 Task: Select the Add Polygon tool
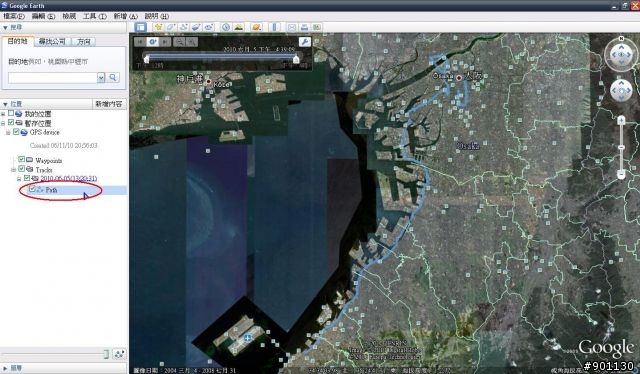coord(171,27)
